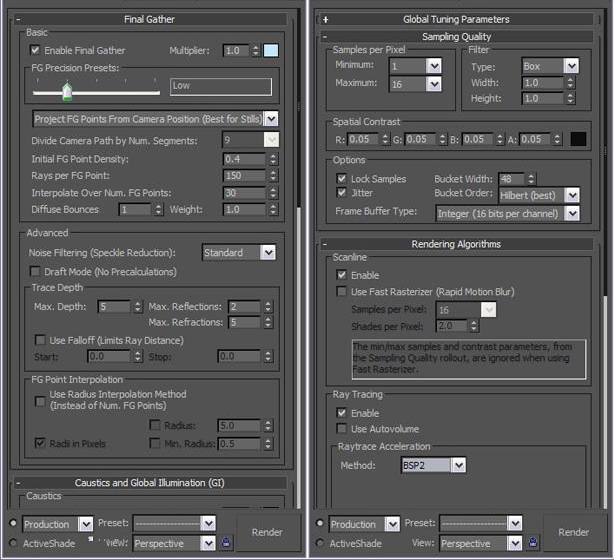Click Interpolate Over Num. FG Points field
Image resolution: width=614 pixels, height=560 pixels.
coord(246,193)
